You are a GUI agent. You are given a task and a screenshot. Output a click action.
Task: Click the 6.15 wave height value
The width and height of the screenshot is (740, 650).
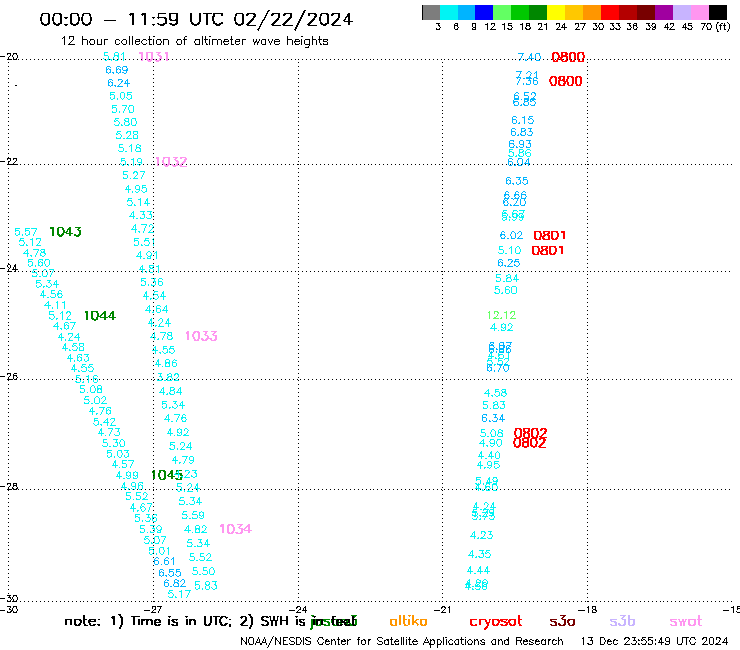(x=522, y=120)
